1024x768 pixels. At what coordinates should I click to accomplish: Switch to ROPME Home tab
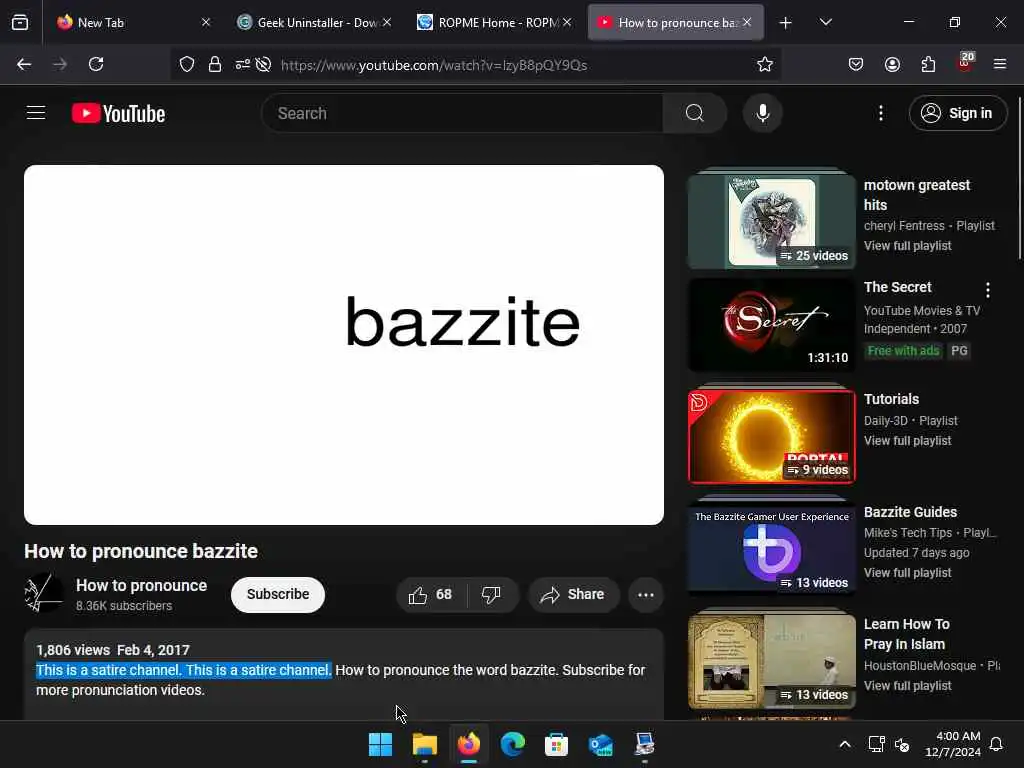point(494,22)
